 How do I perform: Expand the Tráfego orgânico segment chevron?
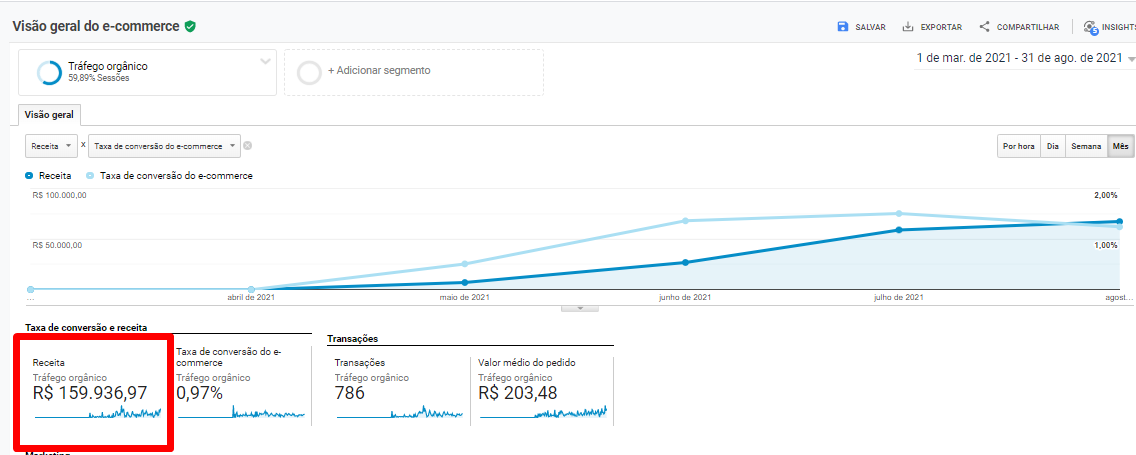pyautogui.click(x=265, y=62)
